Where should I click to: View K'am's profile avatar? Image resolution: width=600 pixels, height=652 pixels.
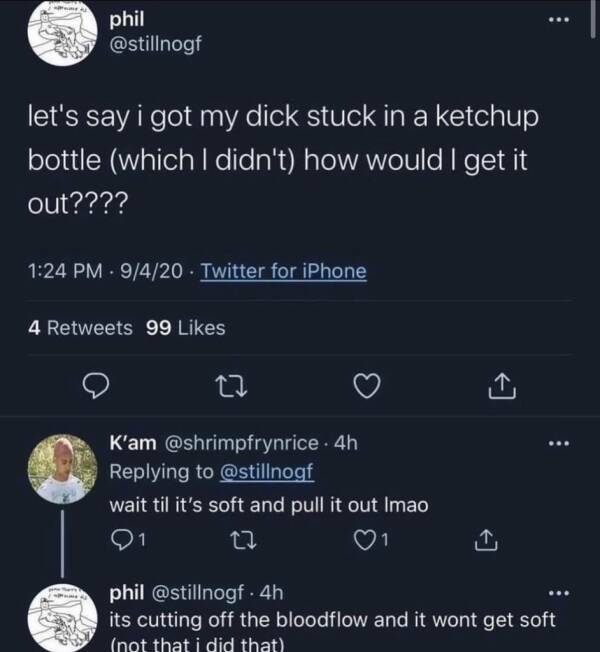tap(61, 468)
